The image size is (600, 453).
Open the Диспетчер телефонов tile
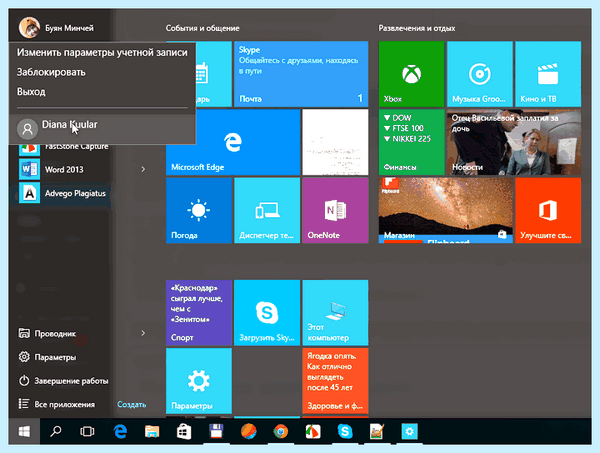[x=267, y=210]
